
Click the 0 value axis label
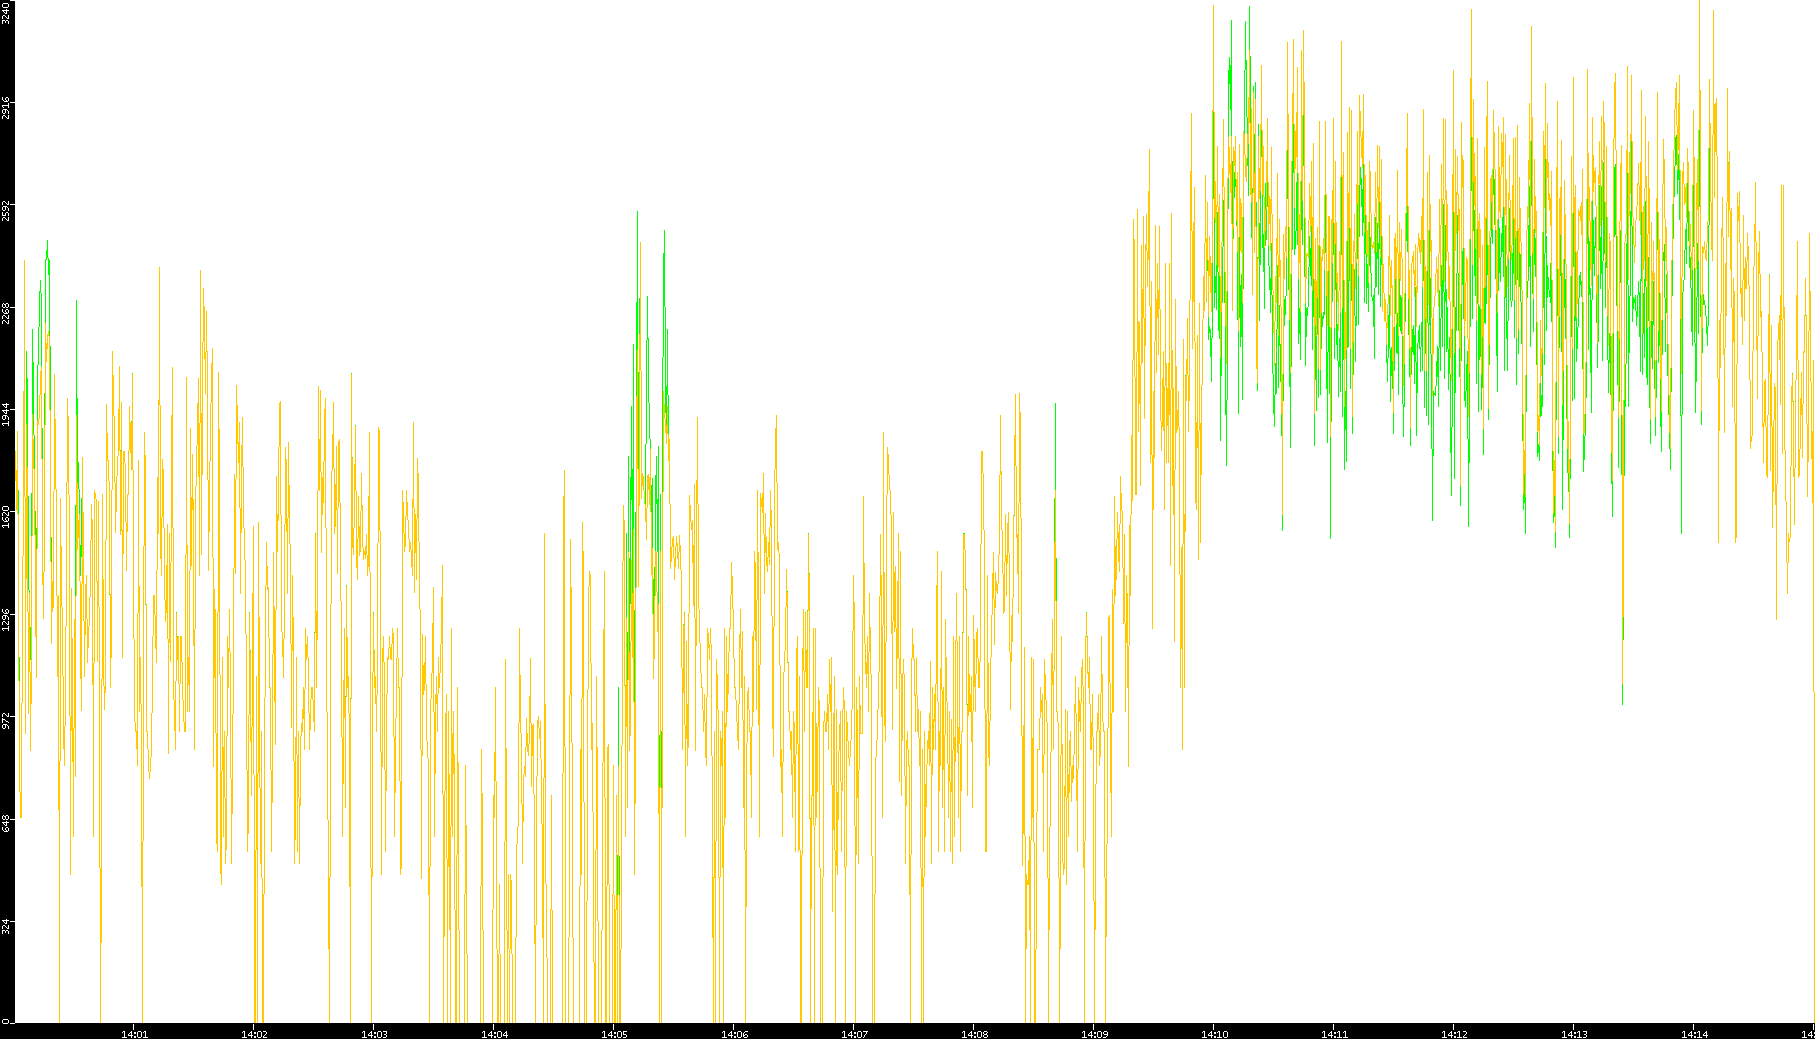tap(6, 1020)
